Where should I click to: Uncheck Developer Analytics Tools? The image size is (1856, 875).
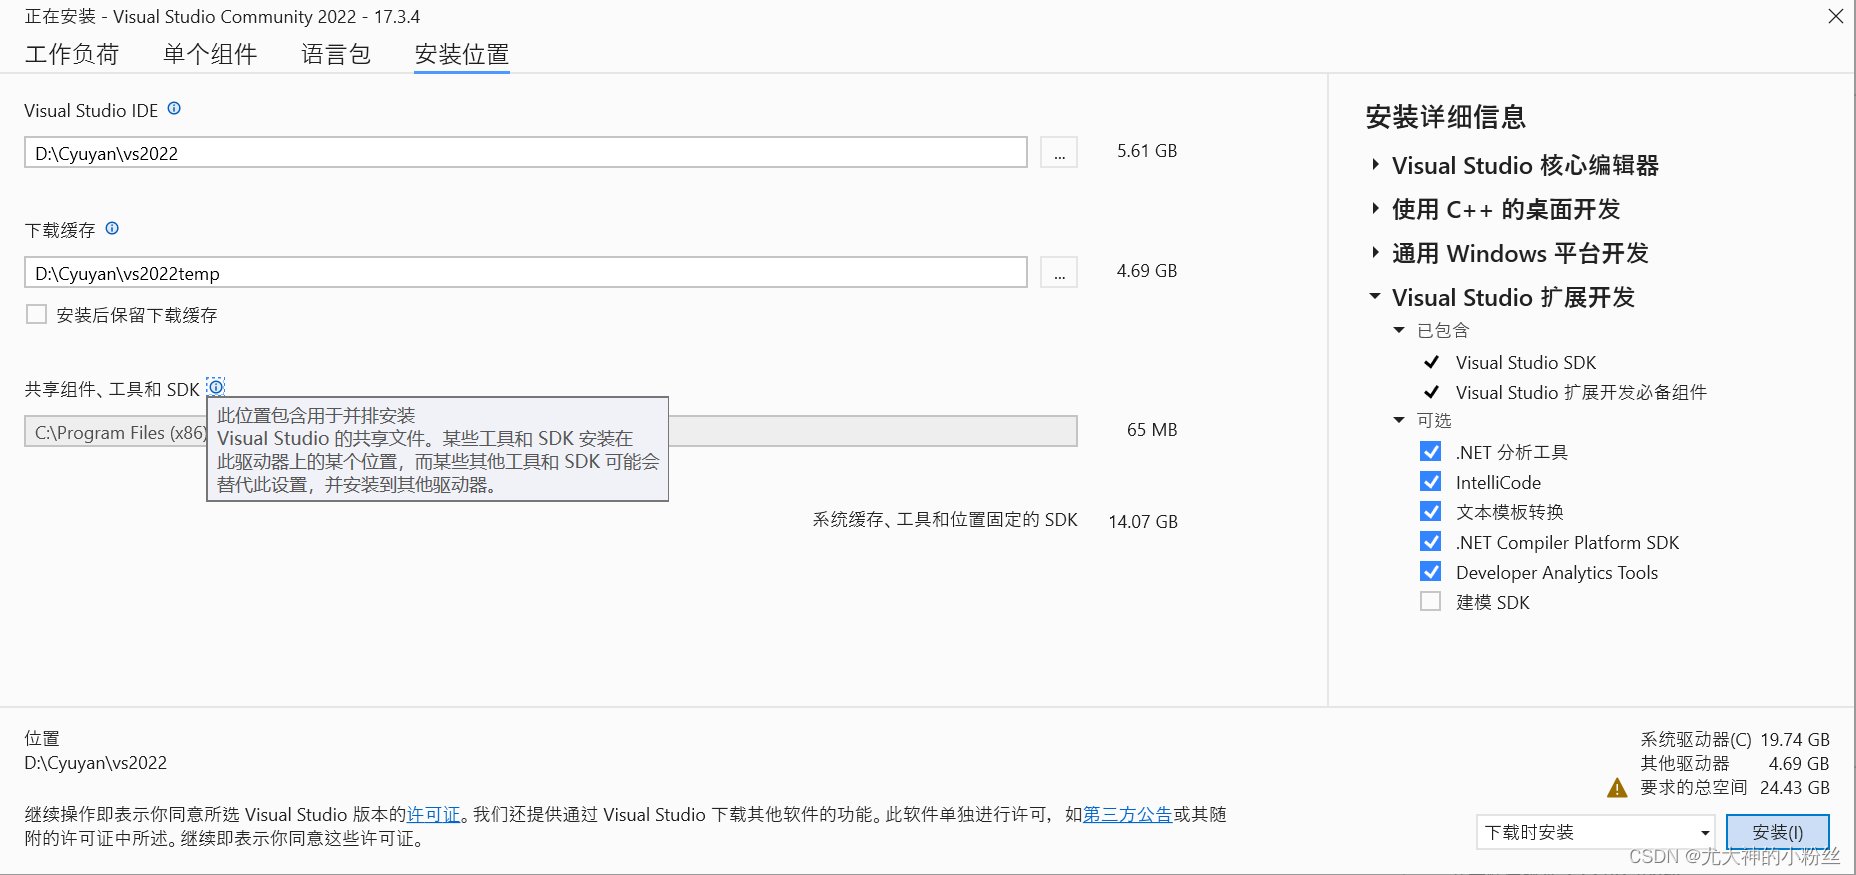tap(1431, 572)
